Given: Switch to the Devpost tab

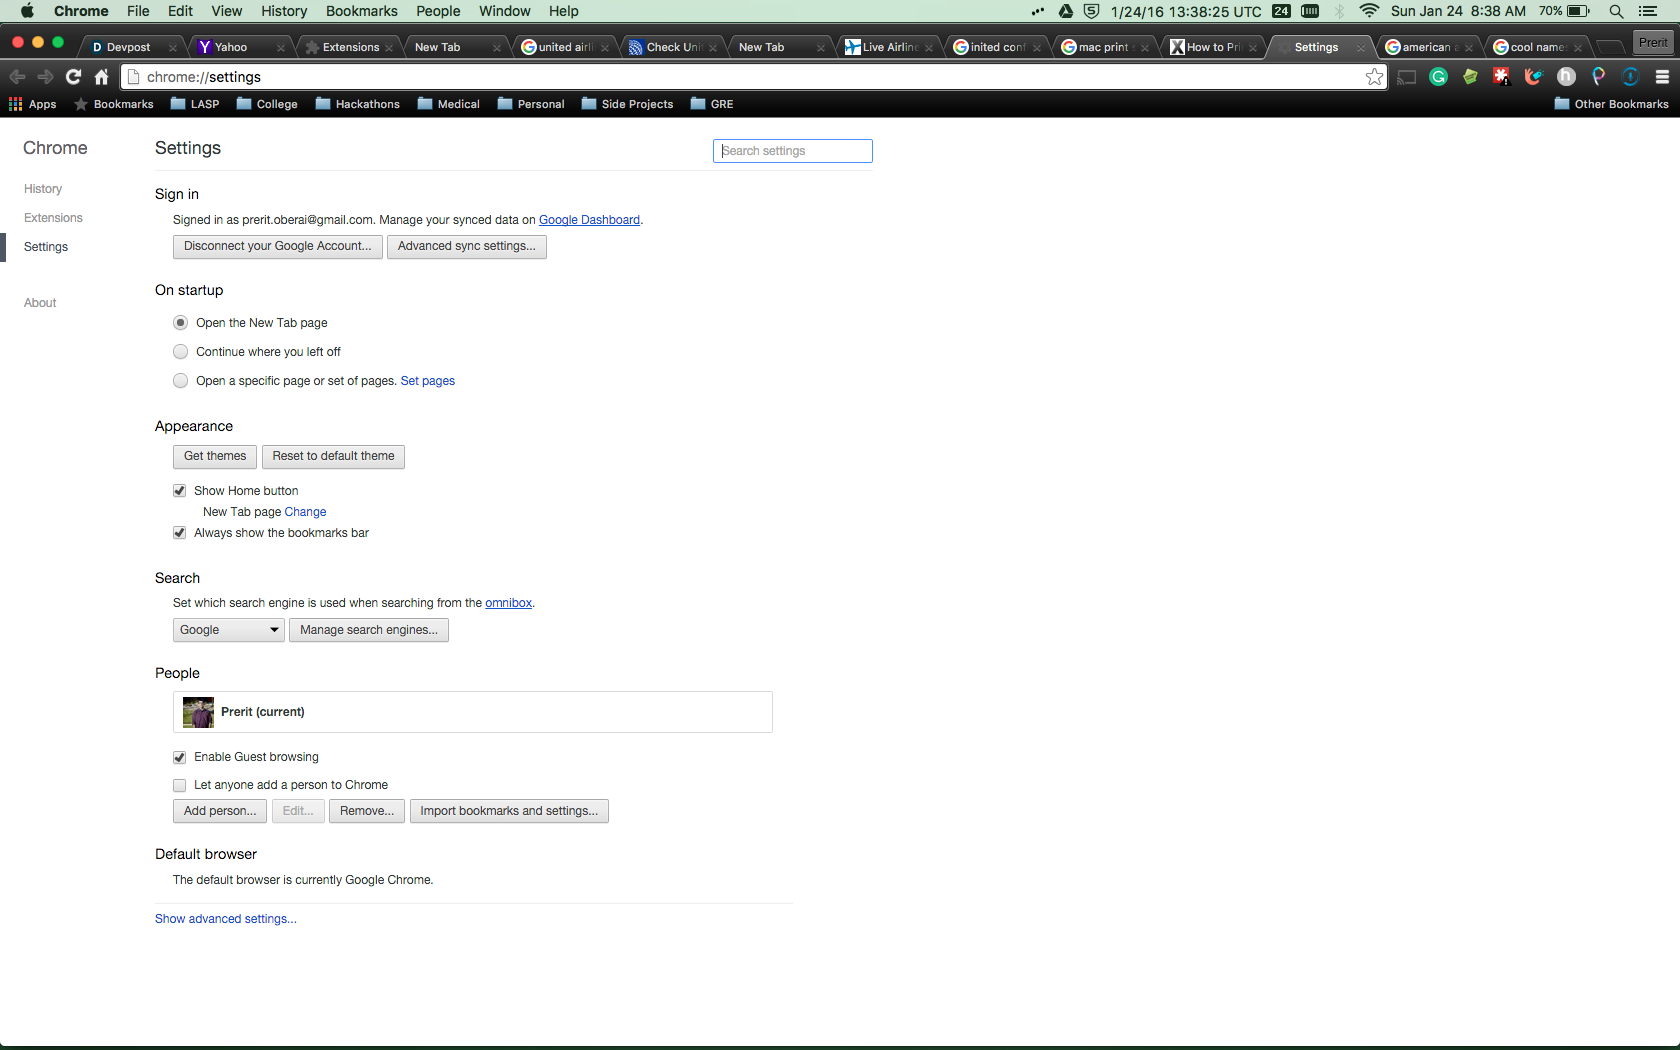Looking at the screenshot, I should 128,47.
